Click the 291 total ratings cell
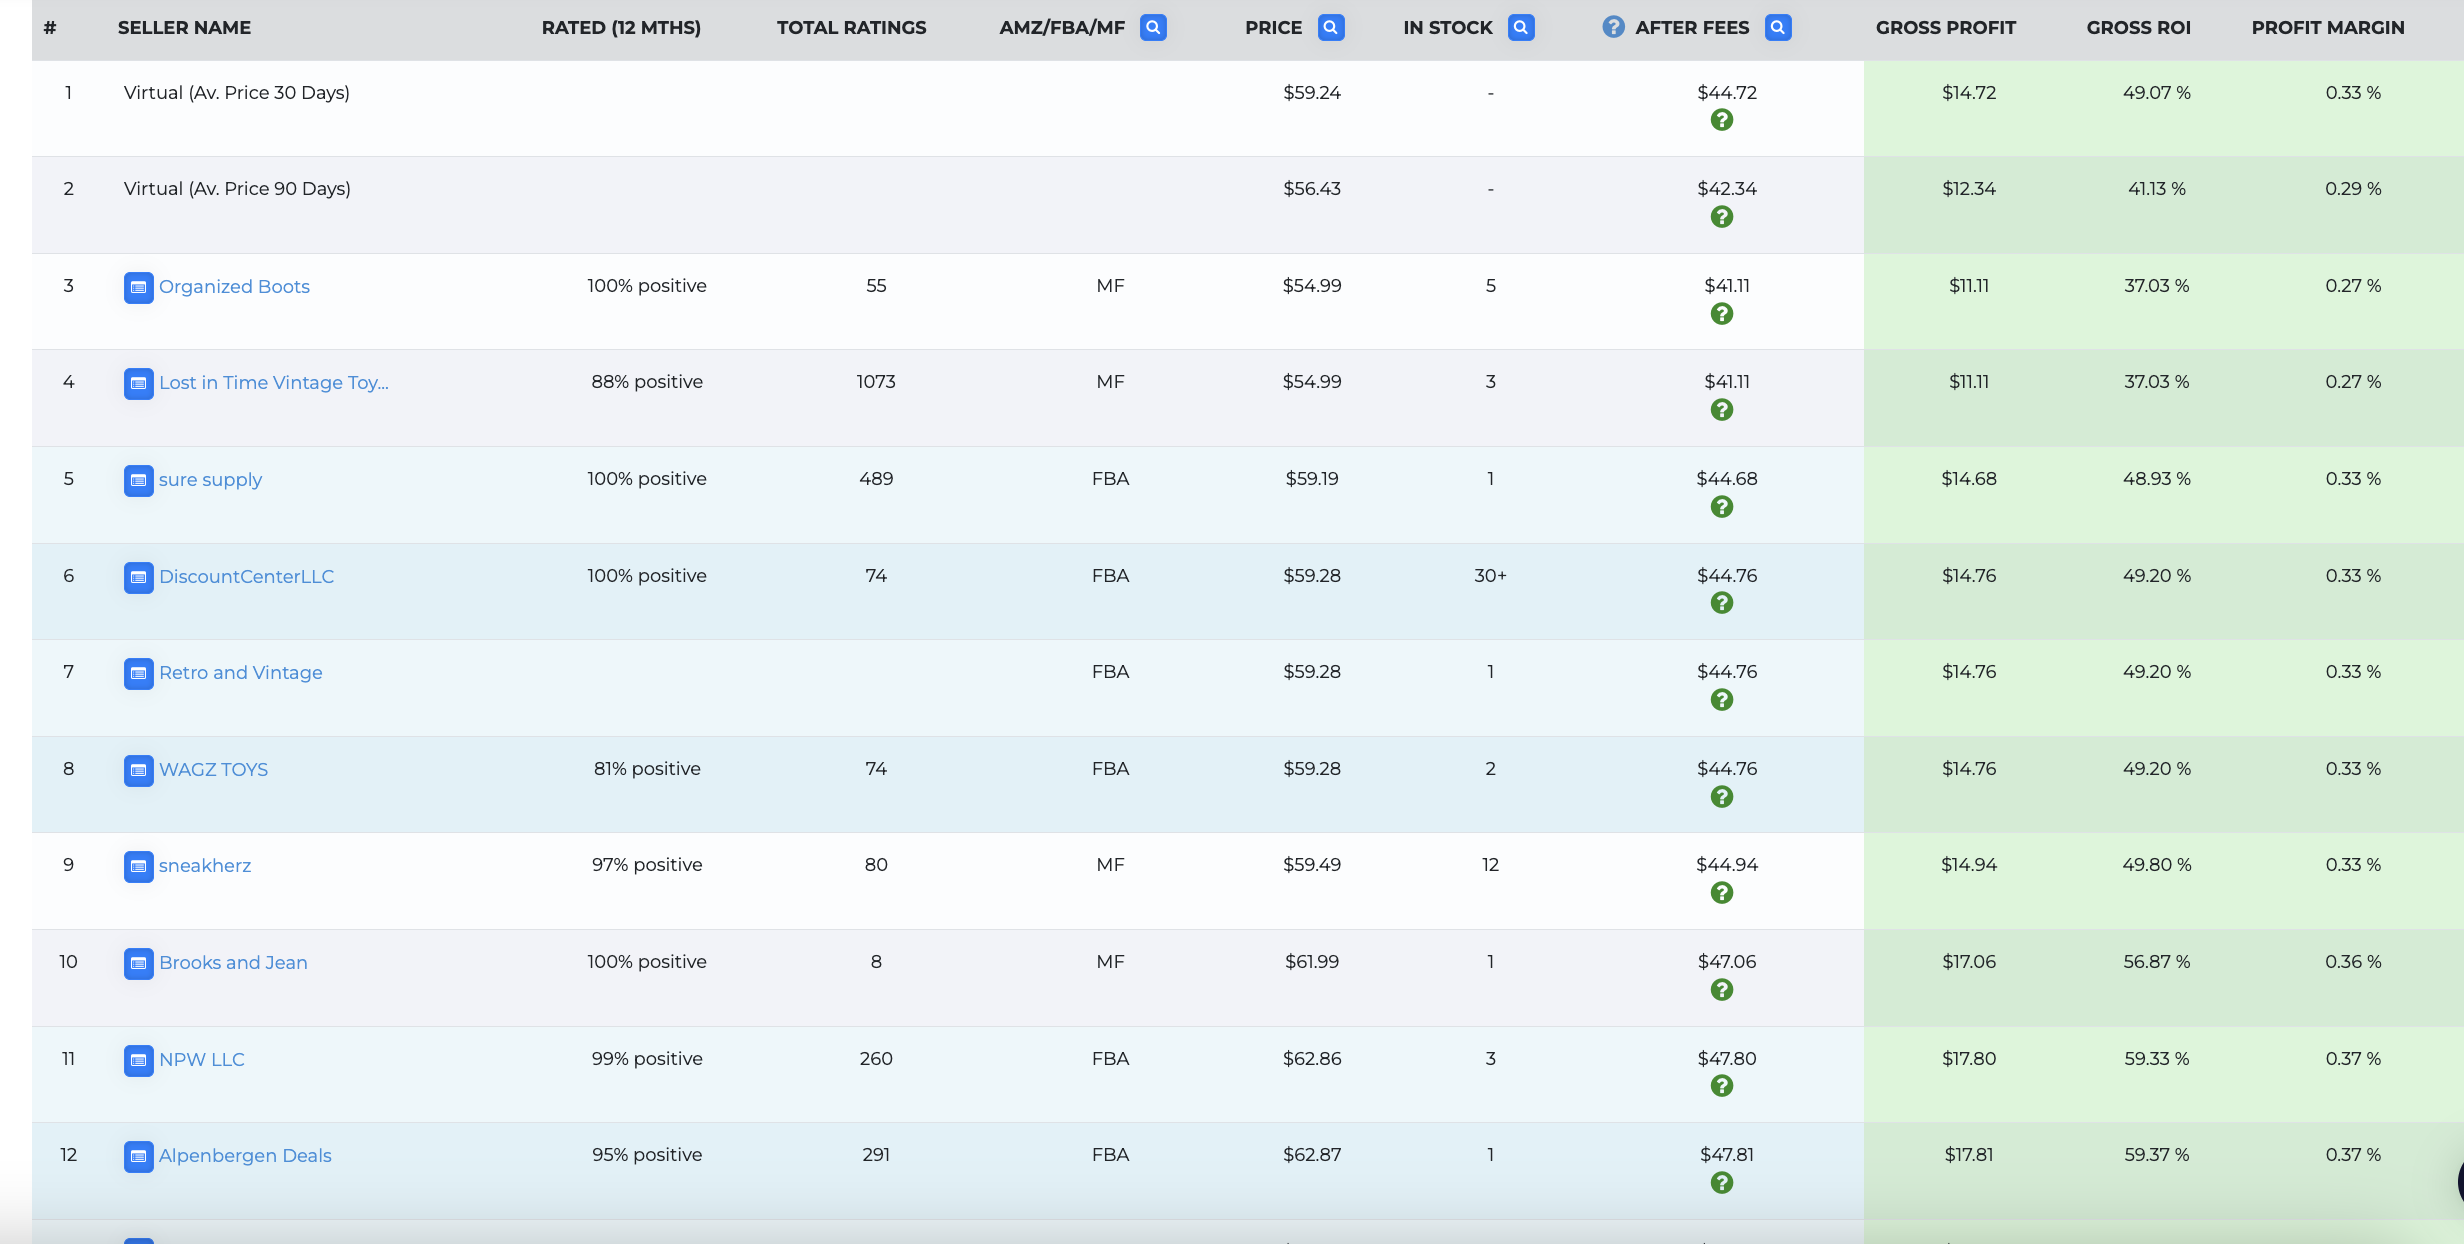 click(876, 1155)
